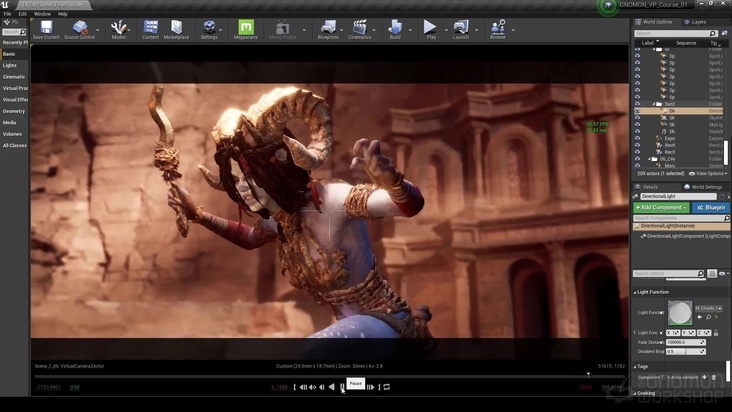
Task: Open the Modes toolbar button
Action: click(119, 29)
